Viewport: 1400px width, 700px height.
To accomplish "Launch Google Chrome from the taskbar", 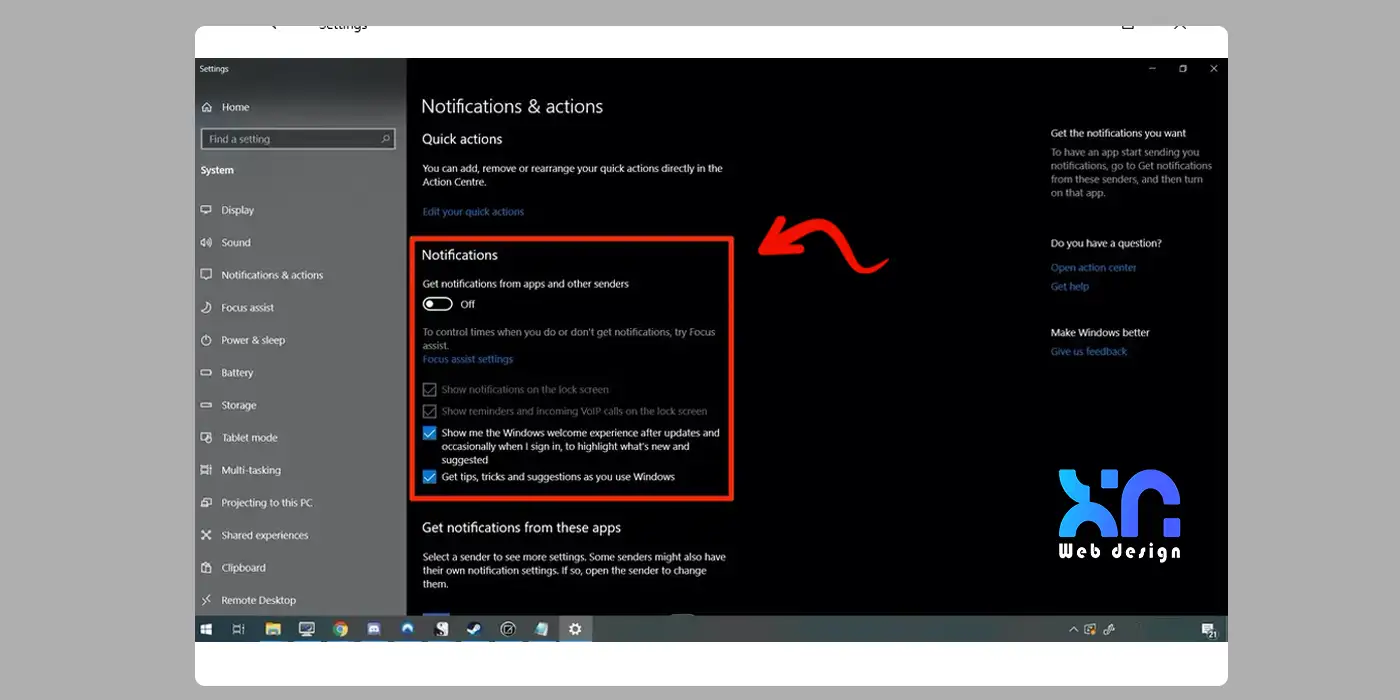I will (x=340, y=629).
